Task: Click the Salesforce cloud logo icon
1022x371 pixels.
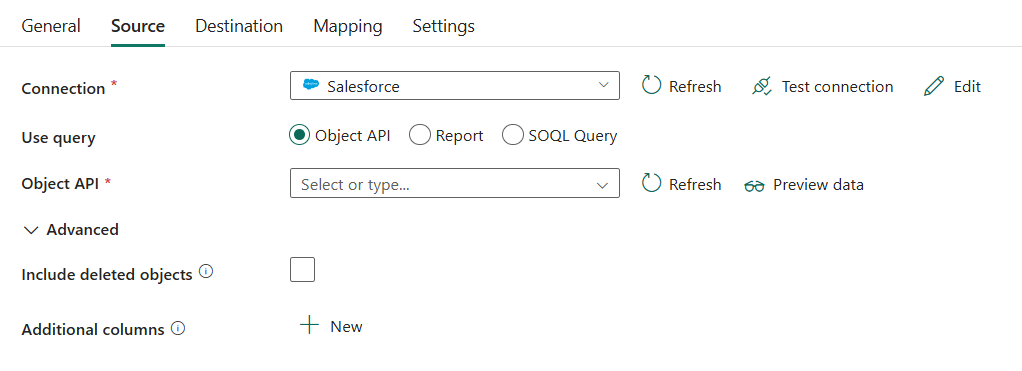Action: (x=311, y=85)
